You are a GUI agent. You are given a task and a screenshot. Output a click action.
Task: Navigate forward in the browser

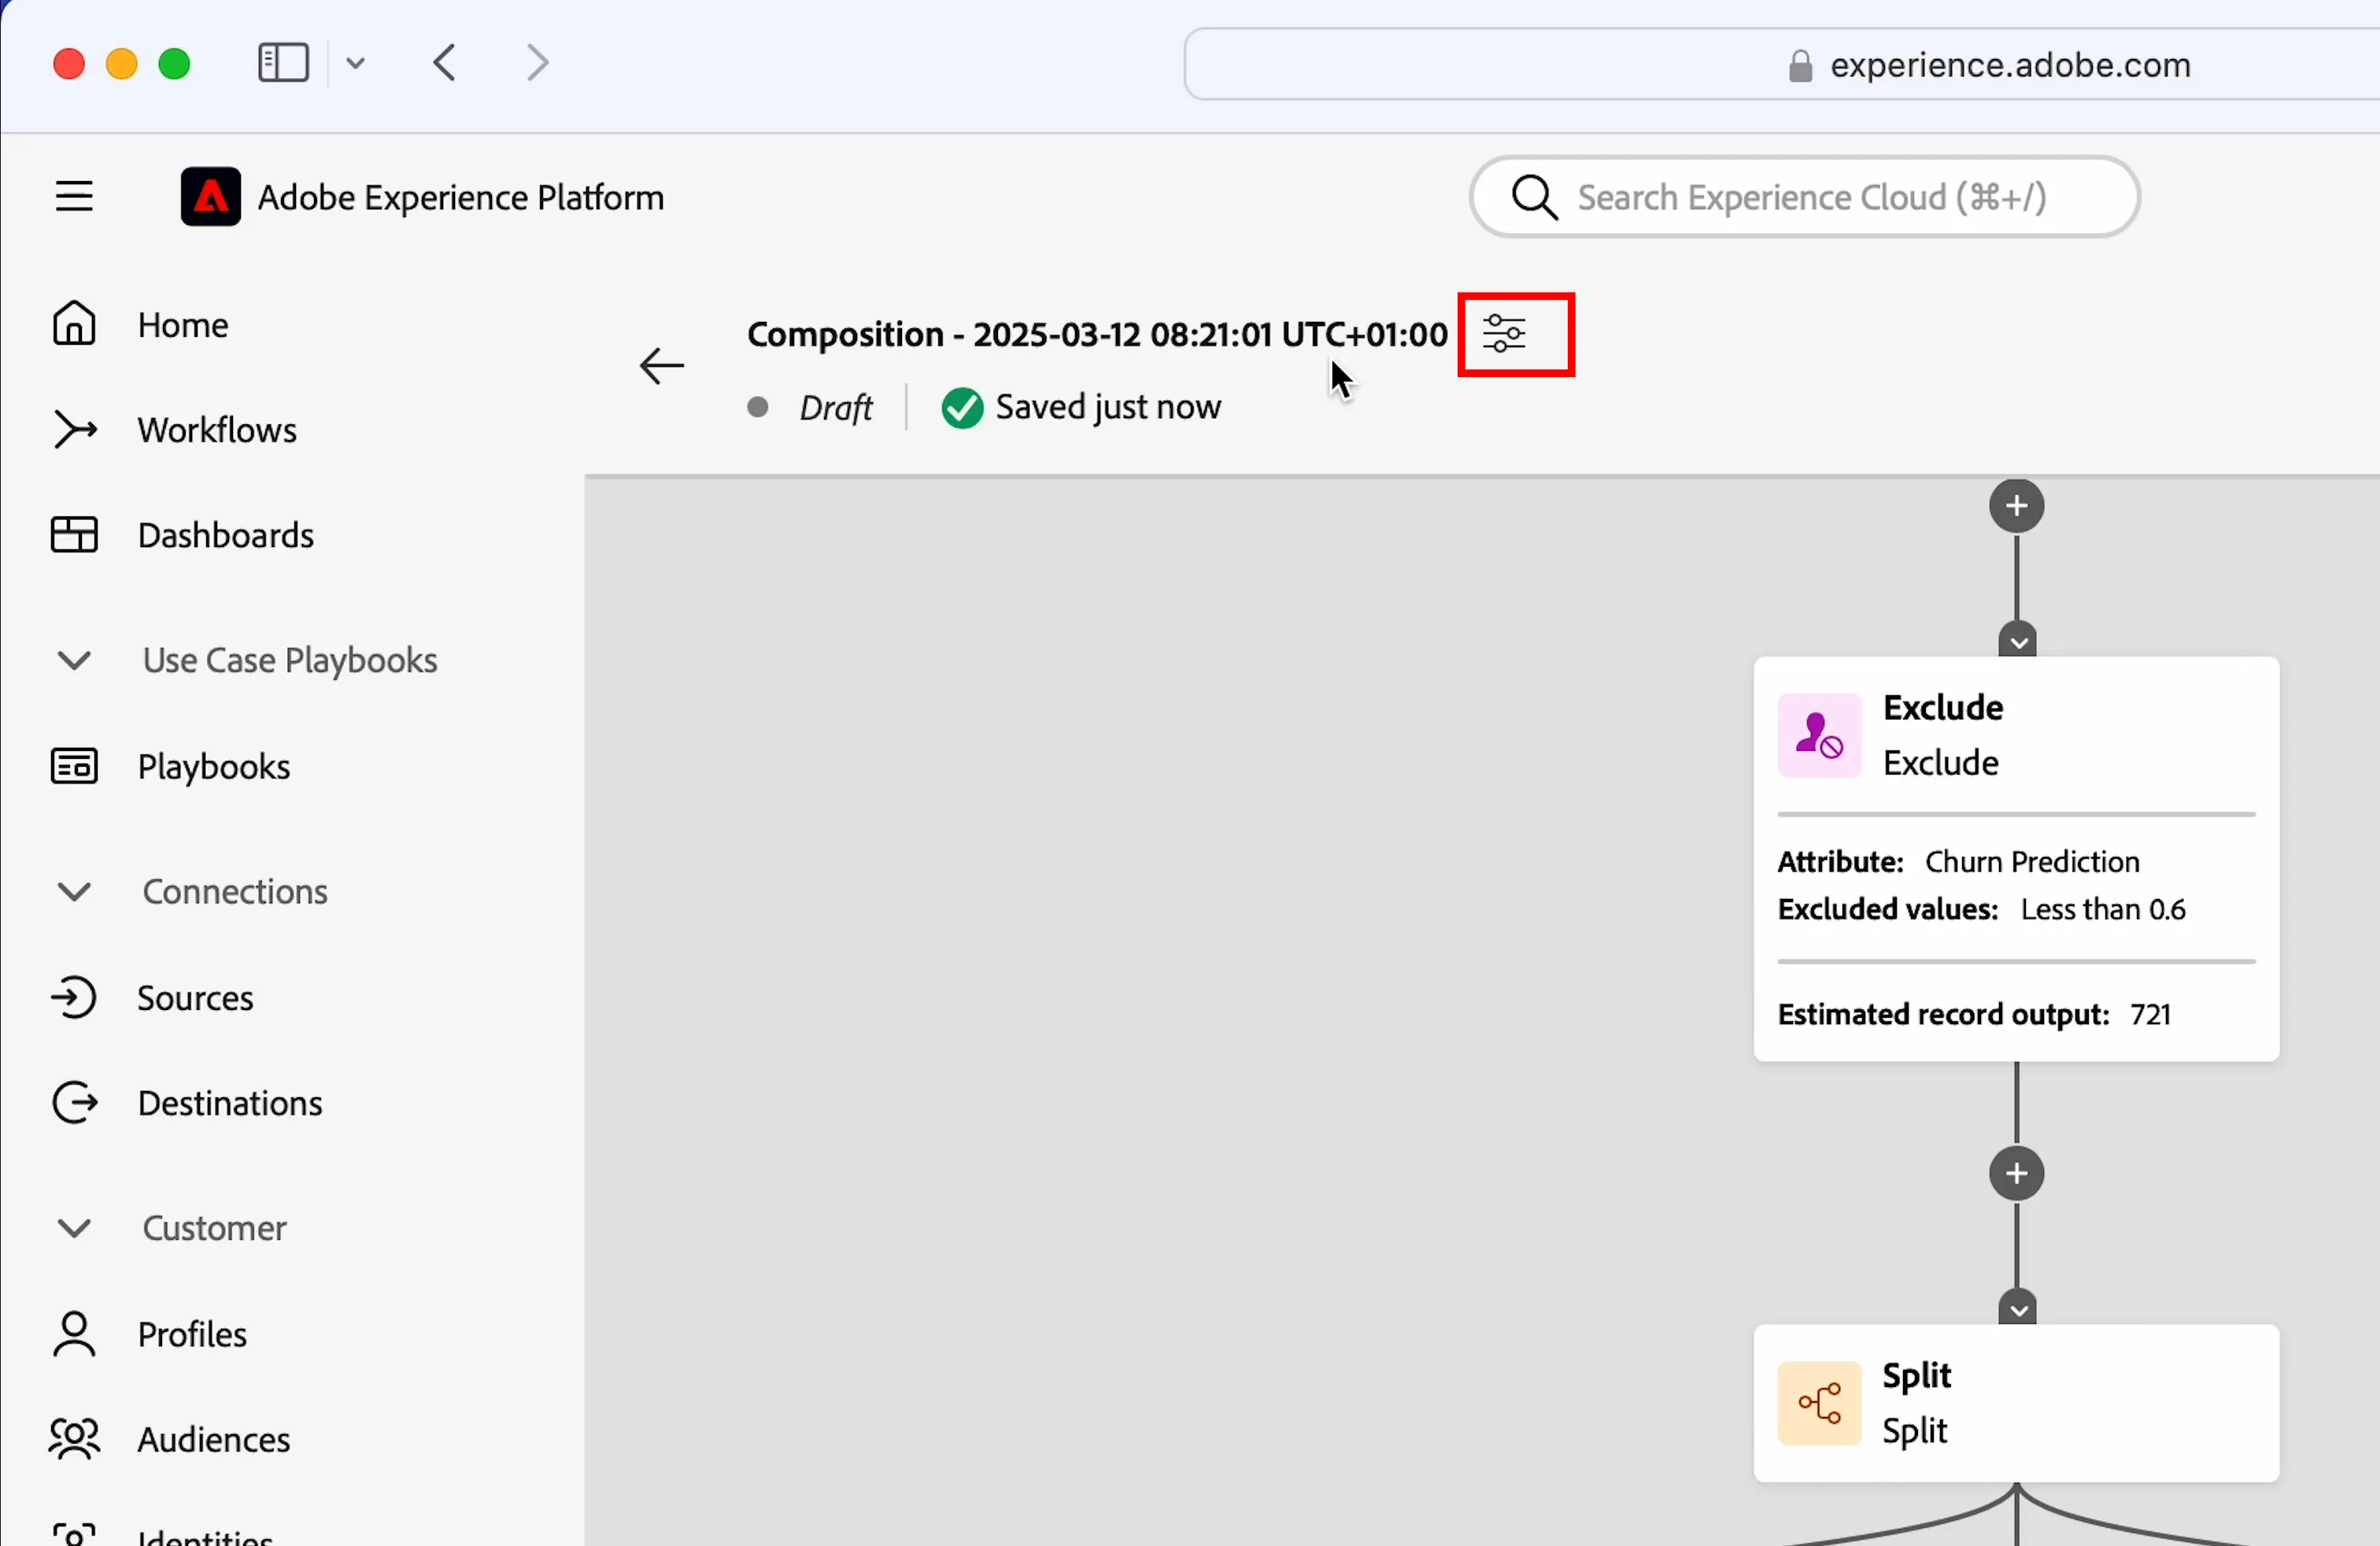[538, 62]
